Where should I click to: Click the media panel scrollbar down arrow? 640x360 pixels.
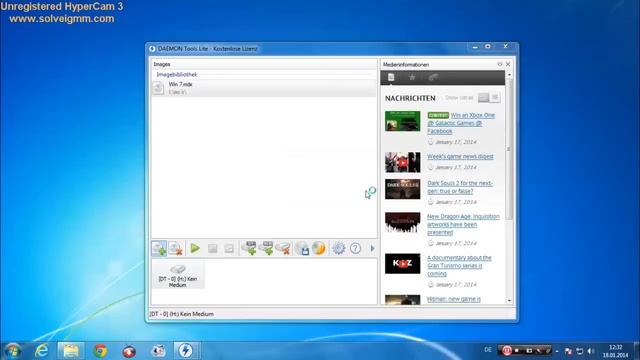click(509, 301)
